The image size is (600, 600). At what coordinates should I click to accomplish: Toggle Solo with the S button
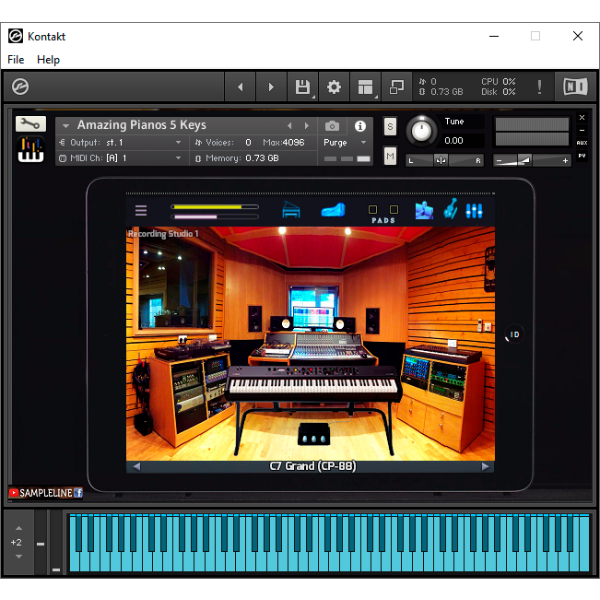(x=390, y=126)
